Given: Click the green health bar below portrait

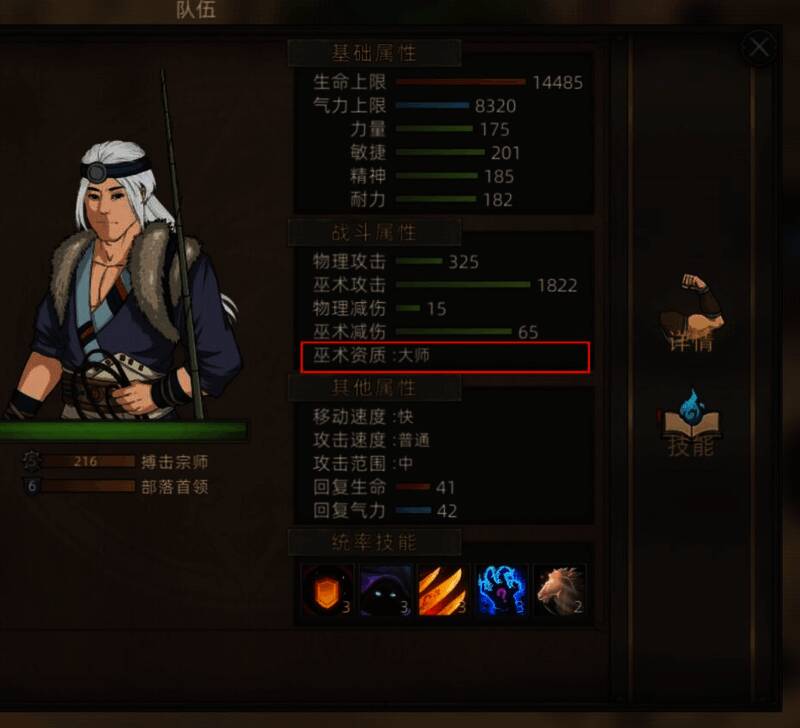Looking at the screenshot, I should tap(124, 431).
